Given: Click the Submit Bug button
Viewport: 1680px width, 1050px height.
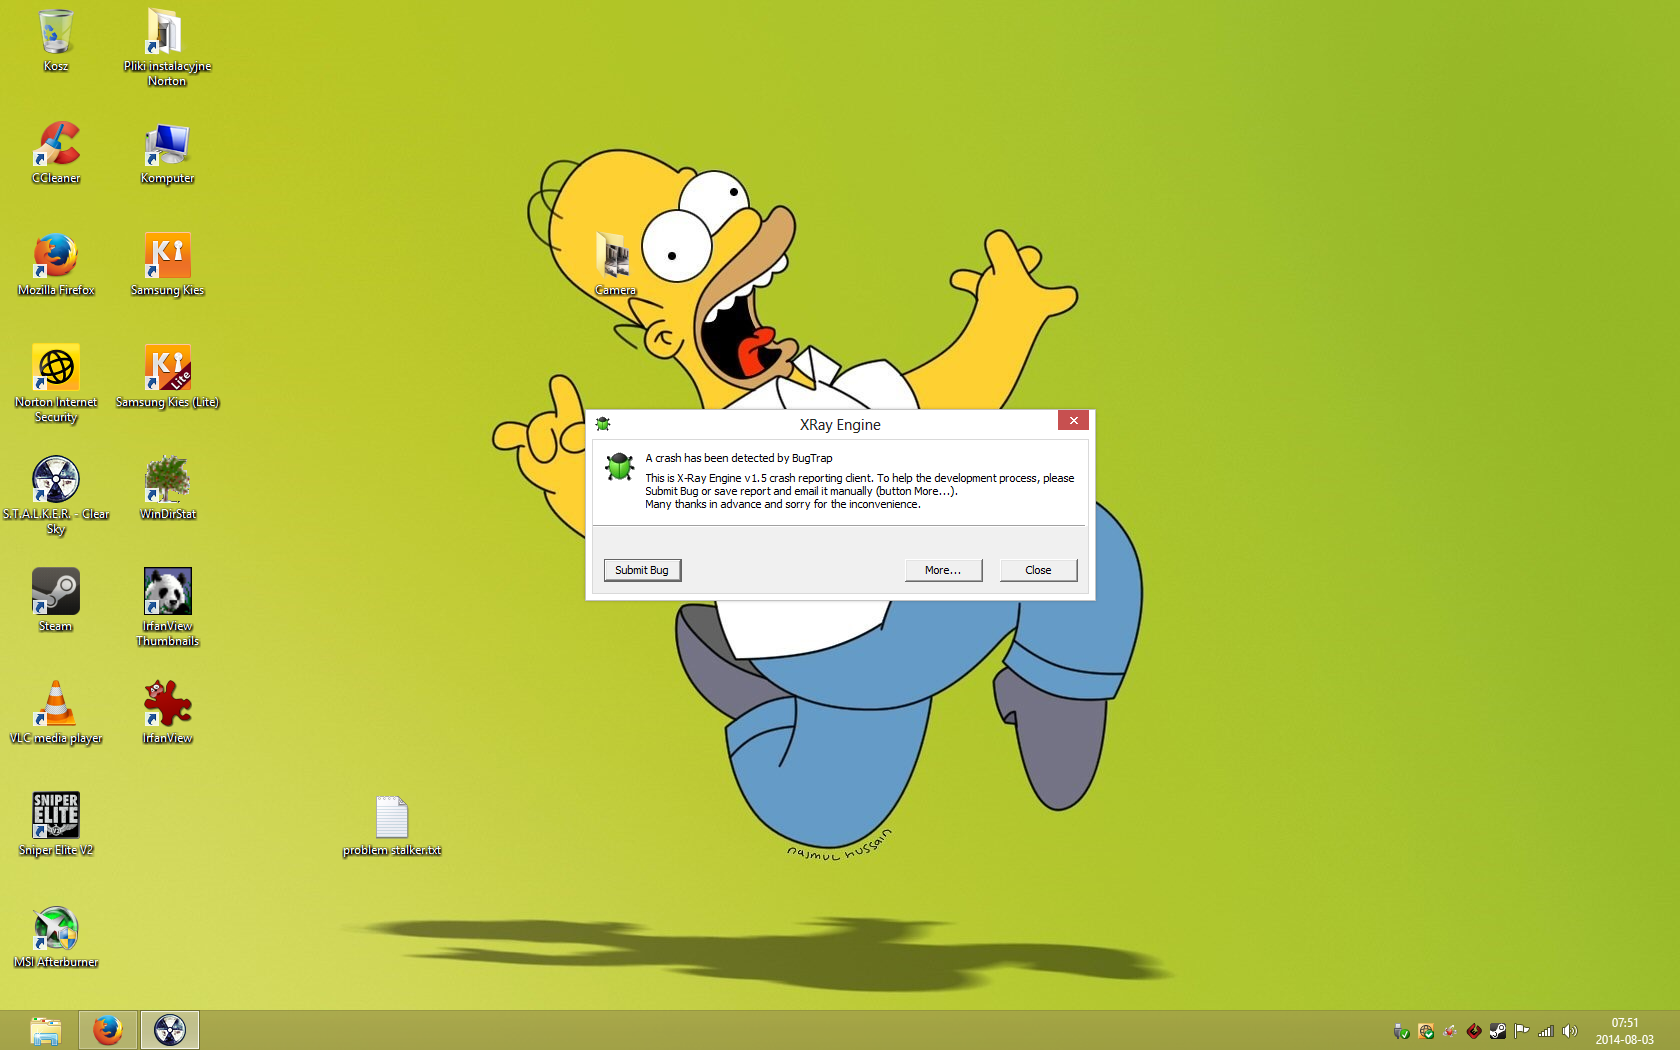Looking at the screenshot, I should (x=642, y=570).
